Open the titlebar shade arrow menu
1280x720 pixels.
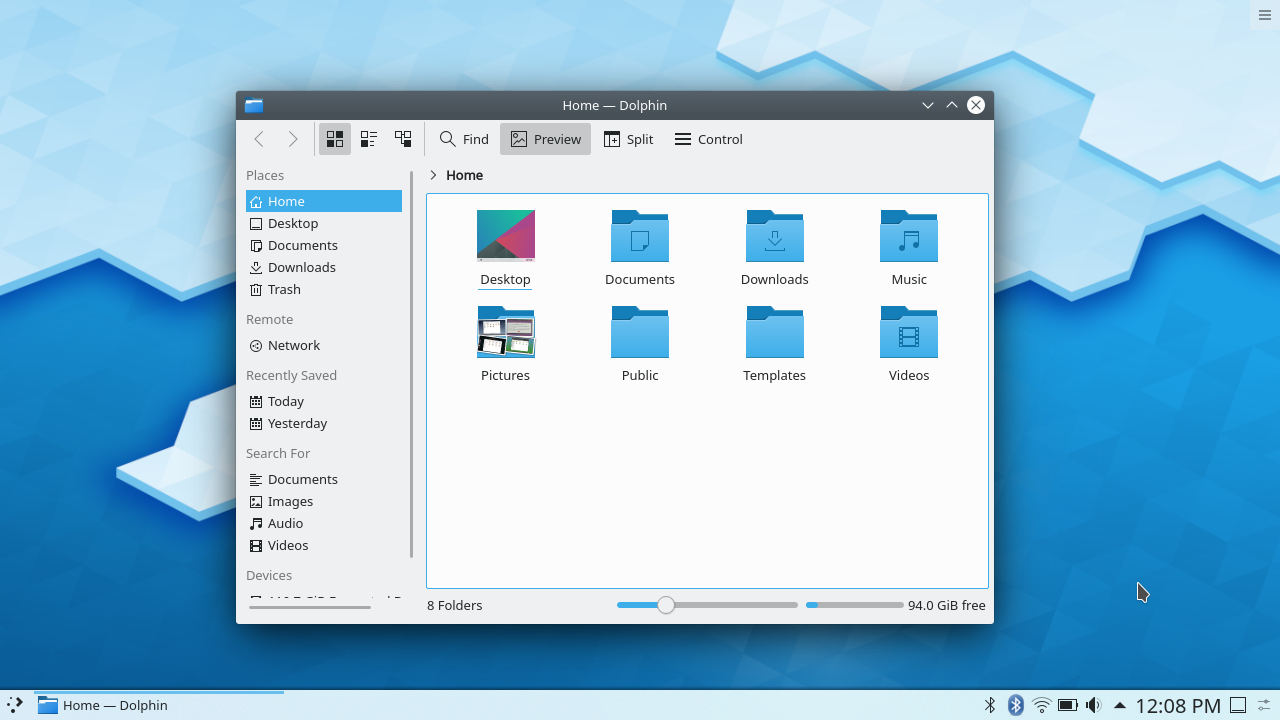pos(927,105)
